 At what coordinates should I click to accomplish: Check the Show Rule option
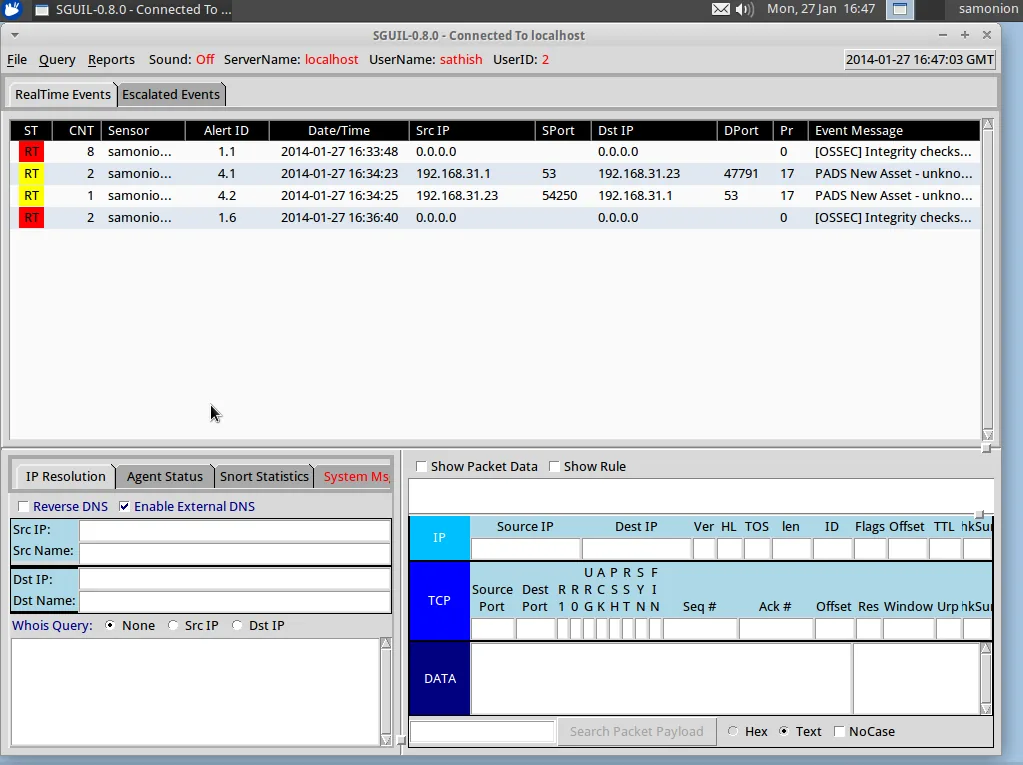[x=554, y=467]
